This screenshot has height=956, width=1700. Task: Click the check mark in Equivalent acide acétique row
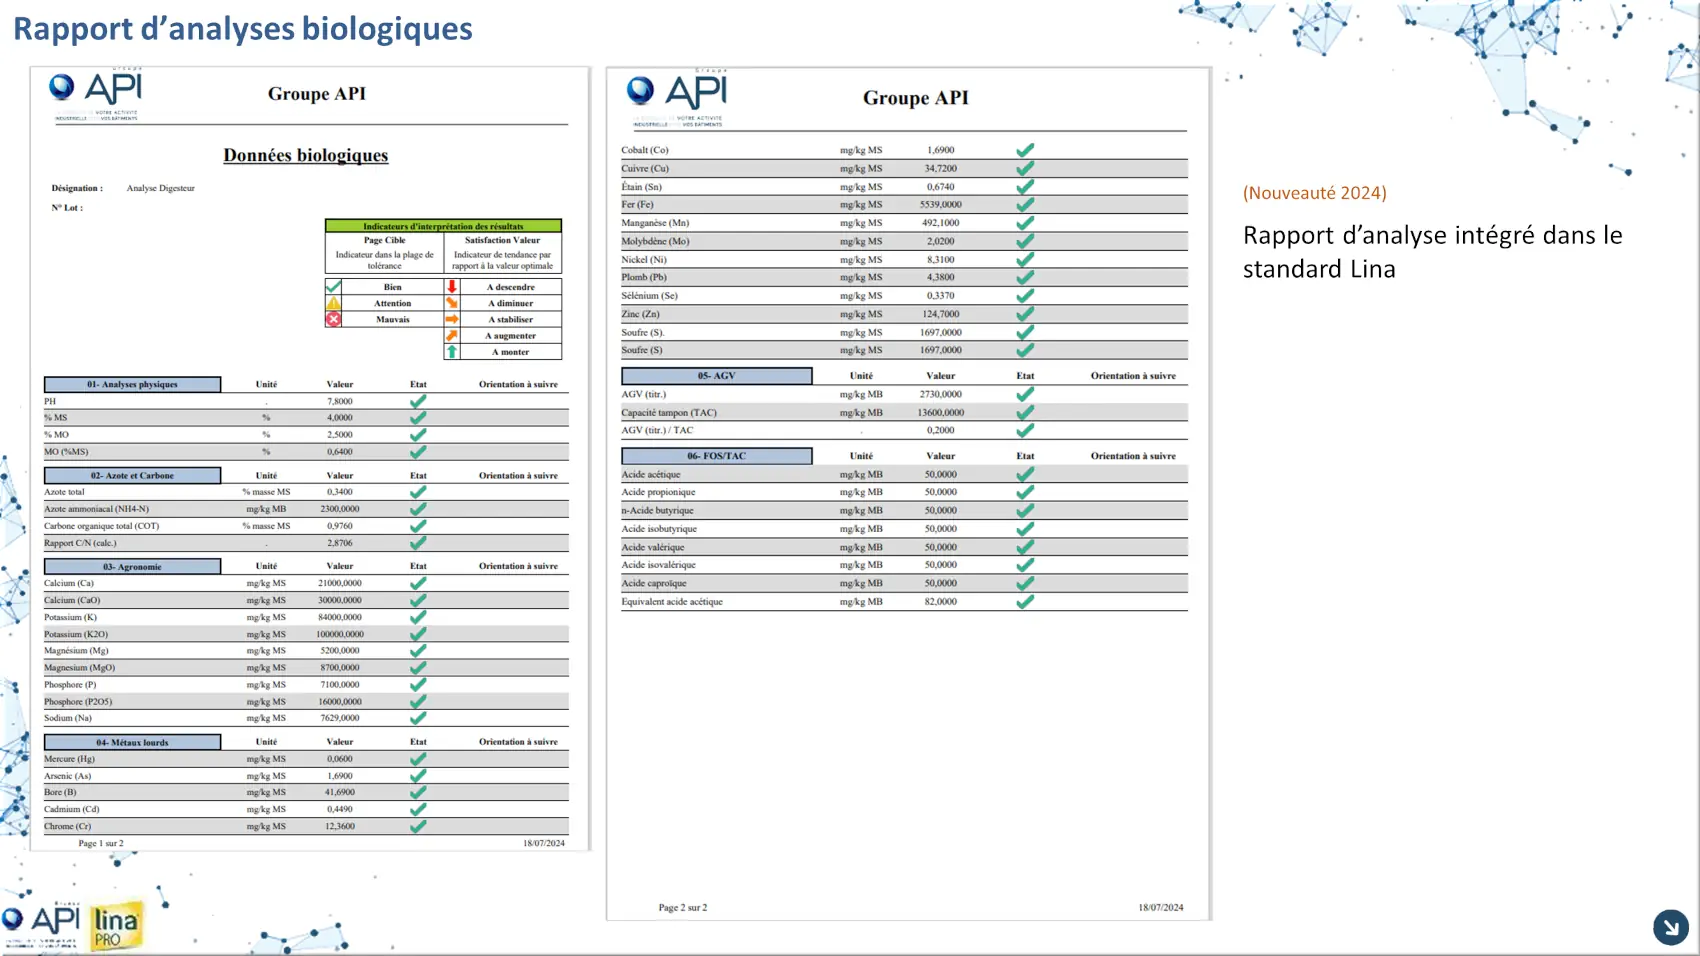(1025, 602)
